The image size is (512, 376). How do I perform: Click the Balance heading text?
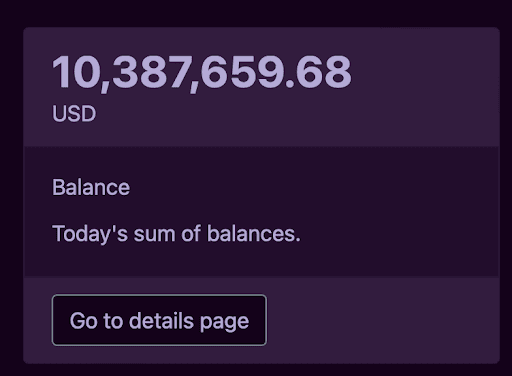pyautogui.click(x=91, y=187)
